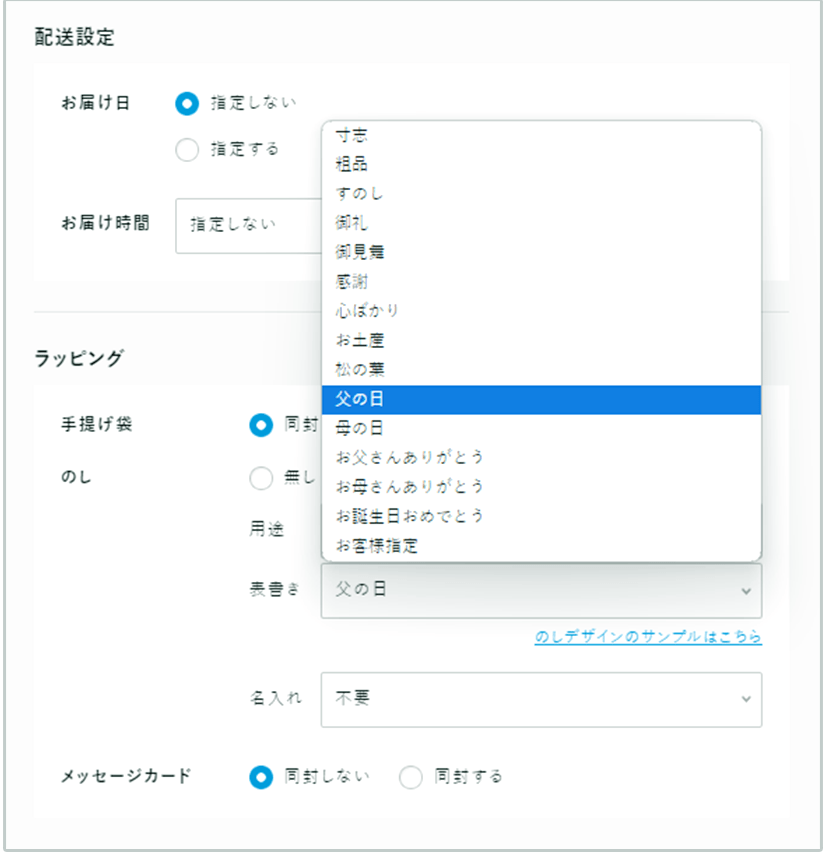Choose お土産 from the list

(x=541, y=340)
